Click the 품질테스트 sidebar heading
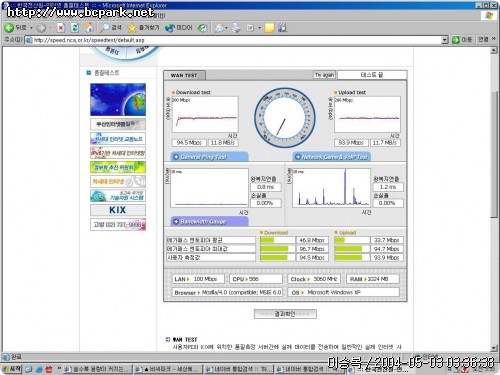Viewport: 500px width, 375px height. (107, 73)
